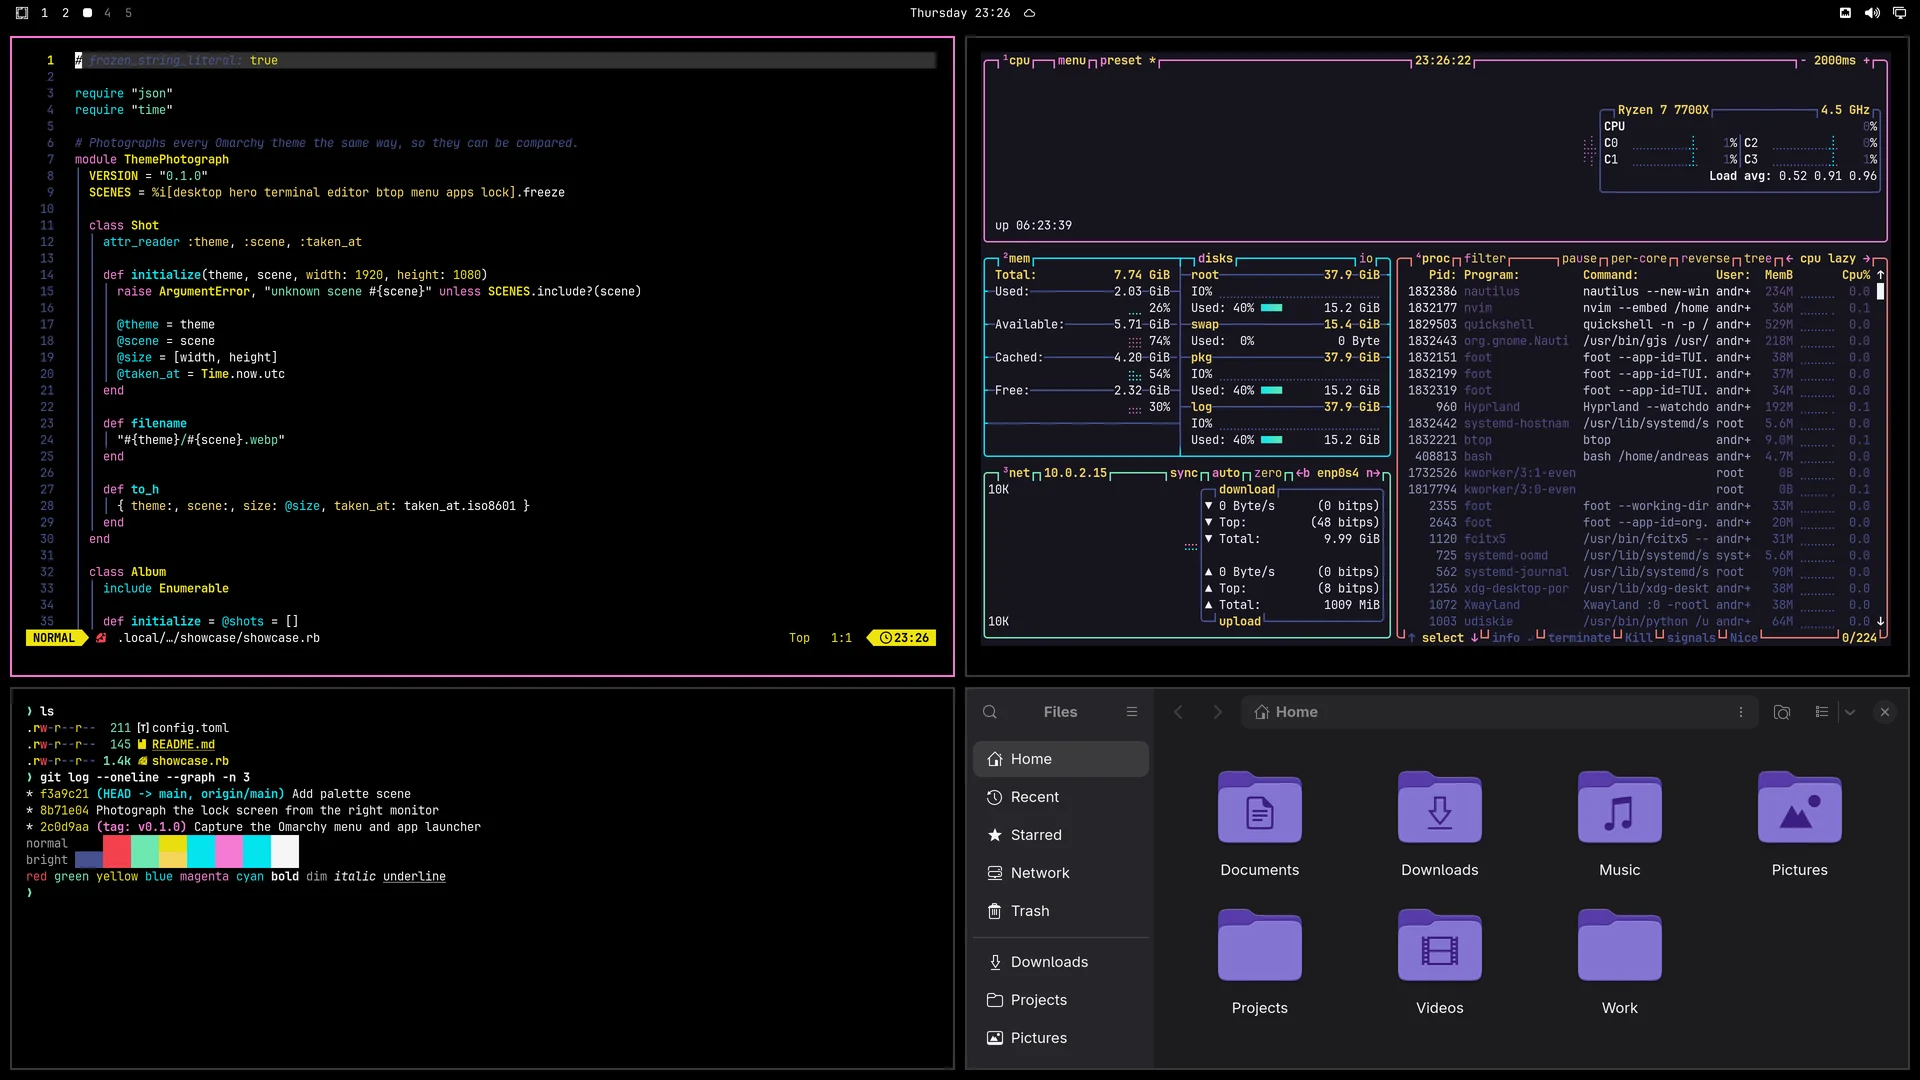
Task: Click the white color swatch in terminal
Action: tap(285, 852)
